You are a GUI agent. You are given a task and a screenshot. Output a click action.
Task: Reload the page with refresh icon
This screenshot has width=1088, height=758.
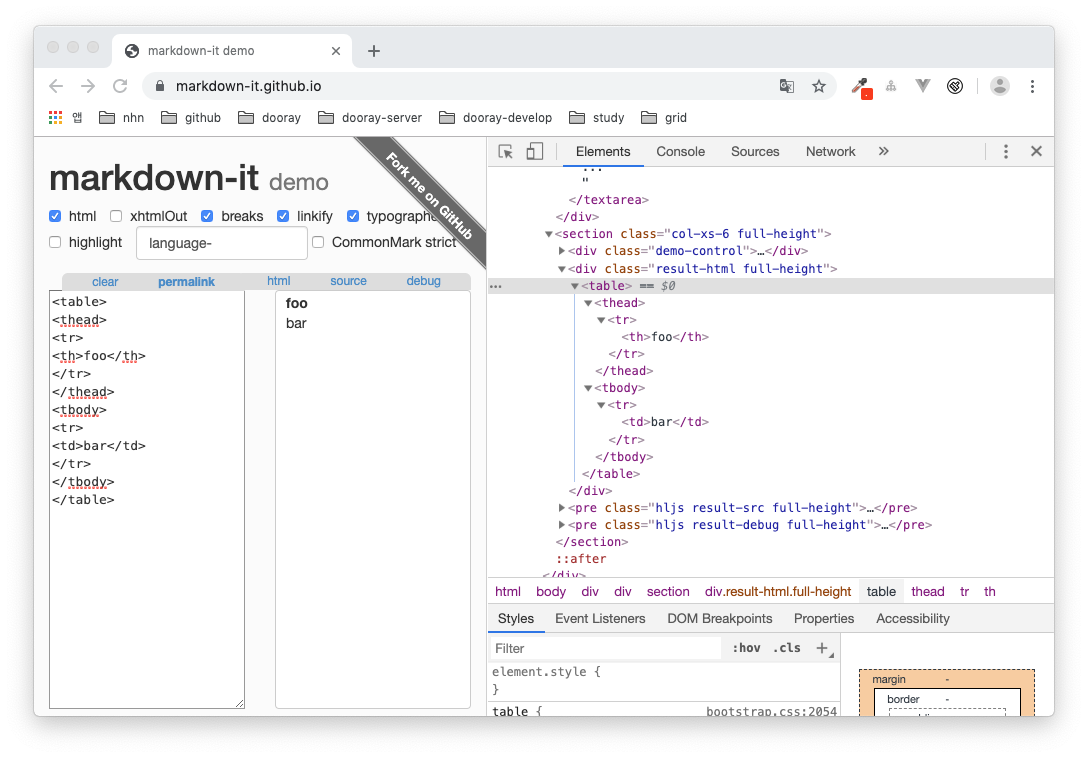pos(120,86)
